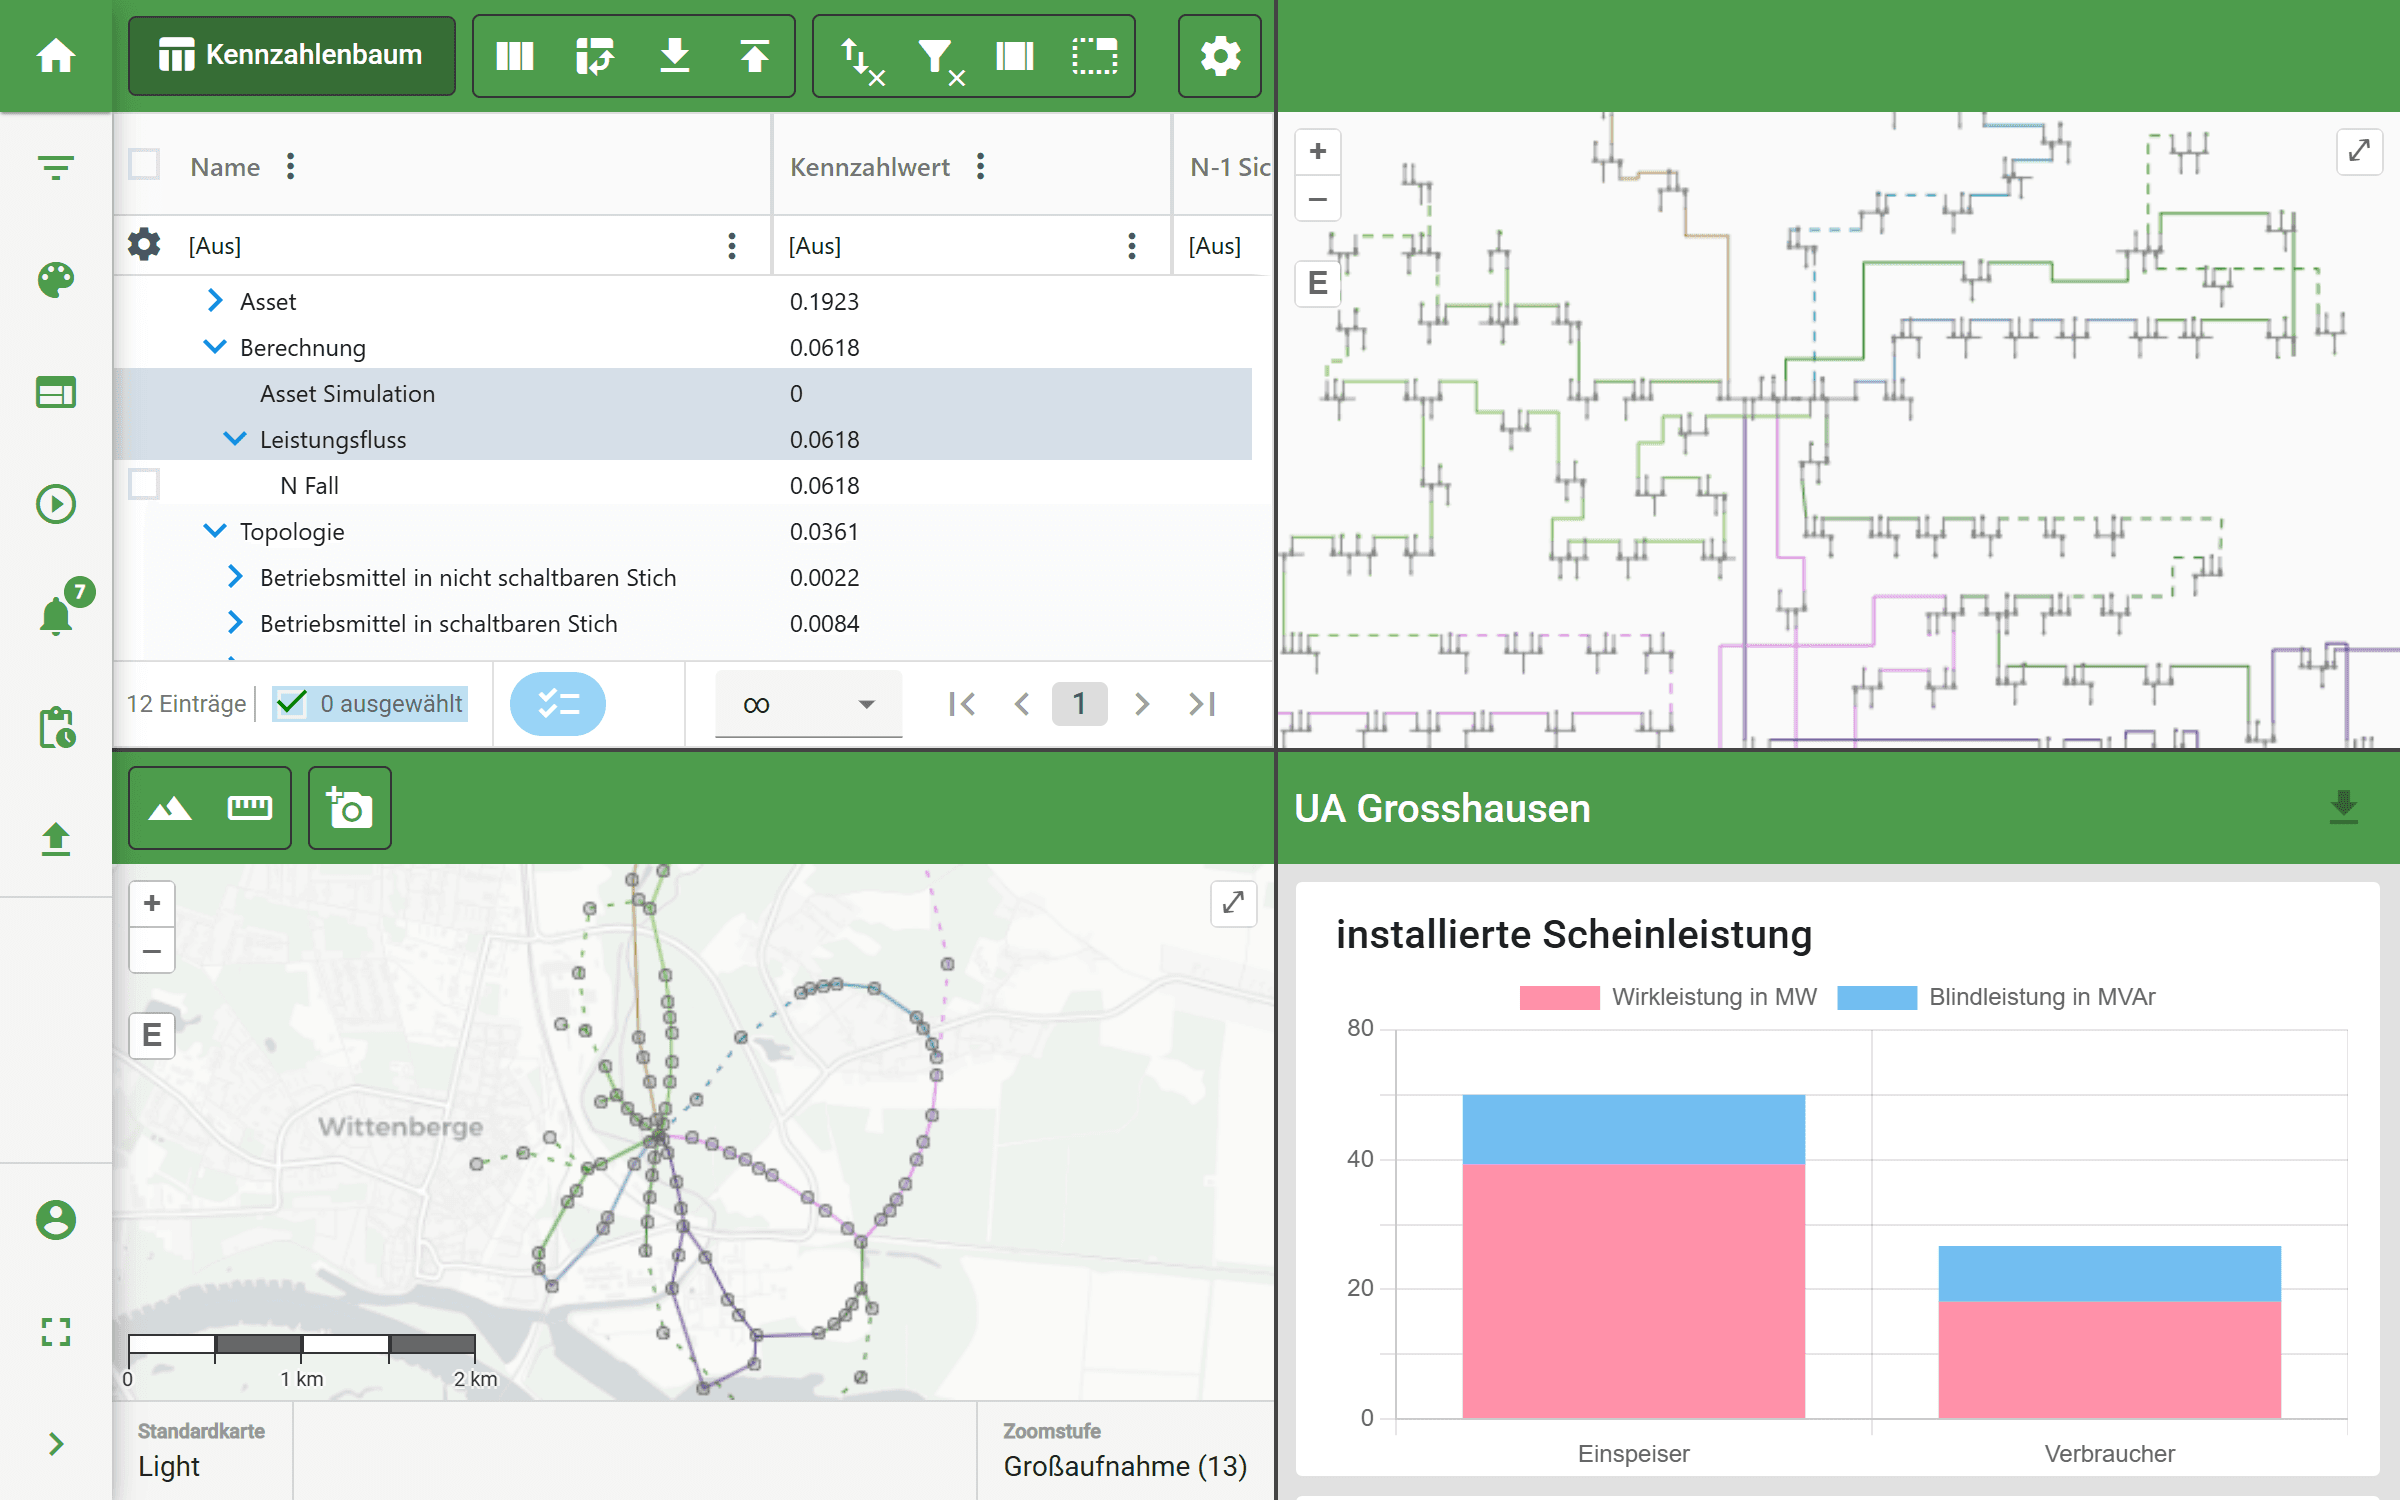Viewport: 2400px width, 1500px height.
Task: Click the play circle sidebar icon
Action: click(56, 503)
